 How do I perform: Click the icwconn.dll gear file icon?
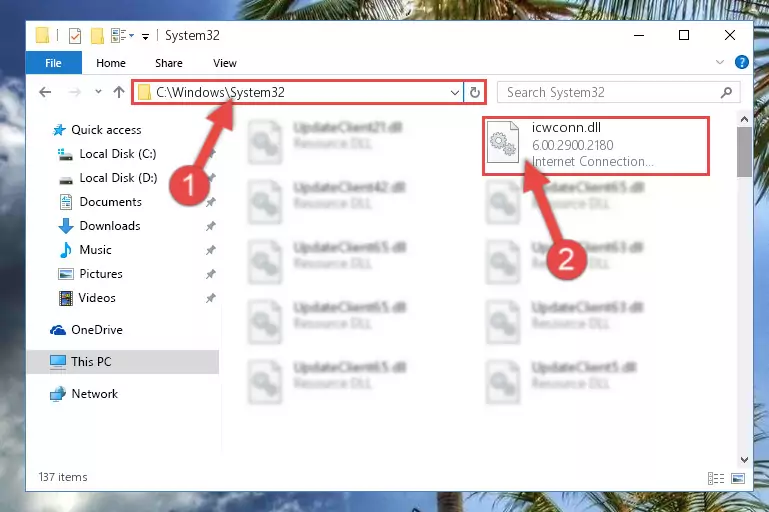[503, 142]
